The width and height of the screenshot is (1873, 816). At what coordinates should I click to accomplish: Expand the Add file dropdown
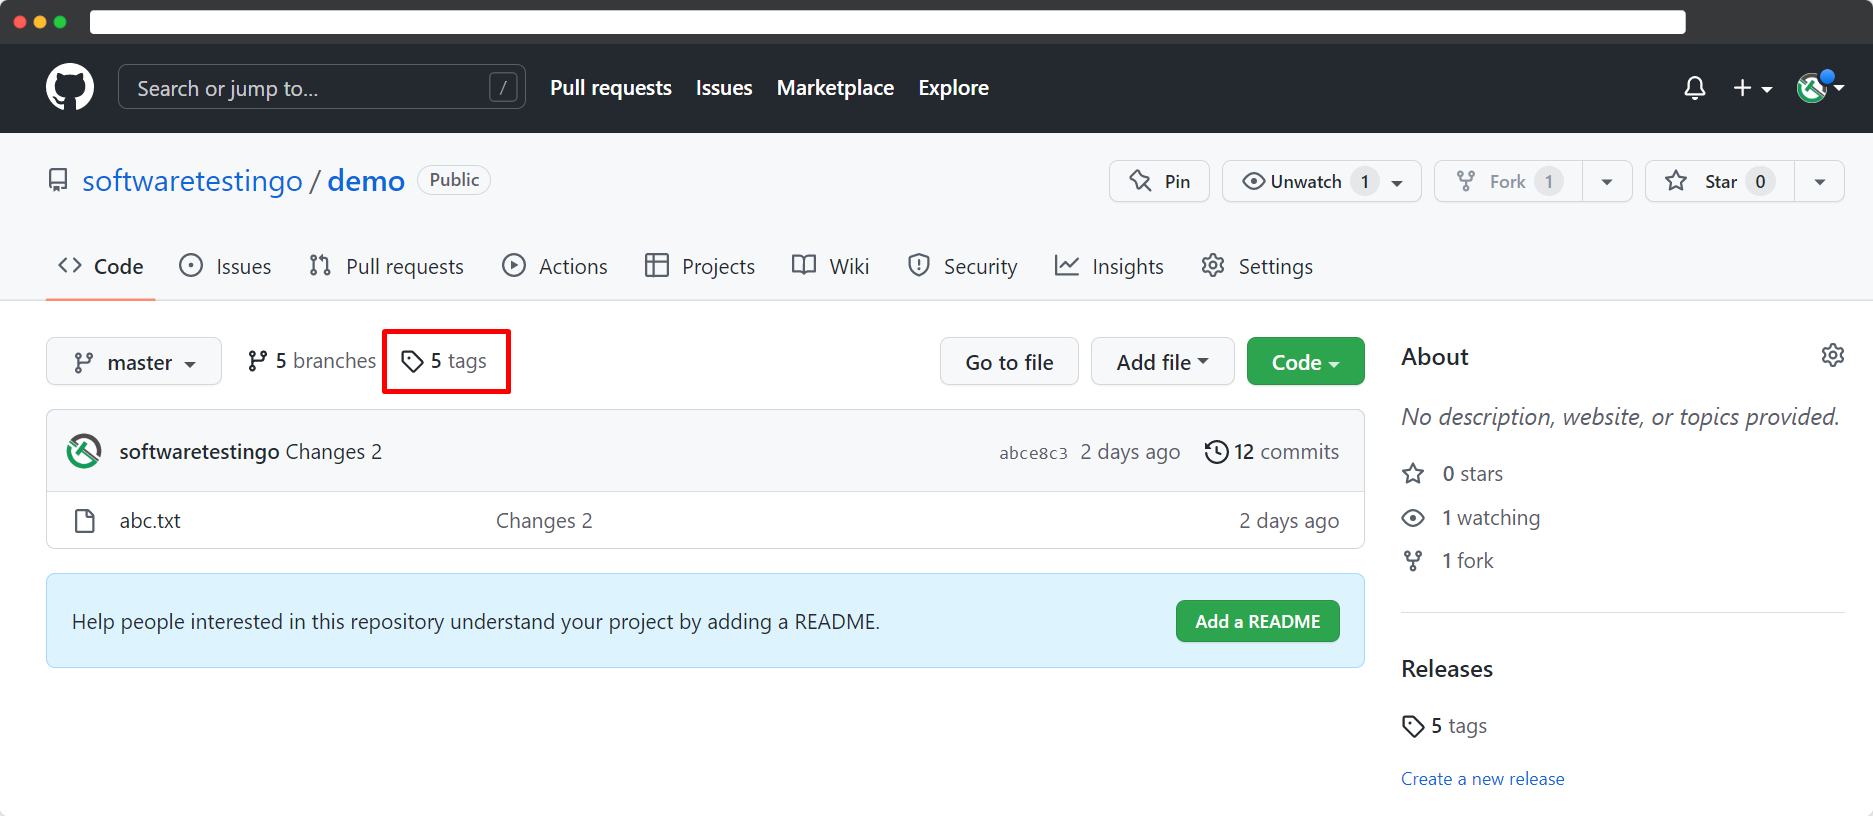click(x=1162, y=362)
